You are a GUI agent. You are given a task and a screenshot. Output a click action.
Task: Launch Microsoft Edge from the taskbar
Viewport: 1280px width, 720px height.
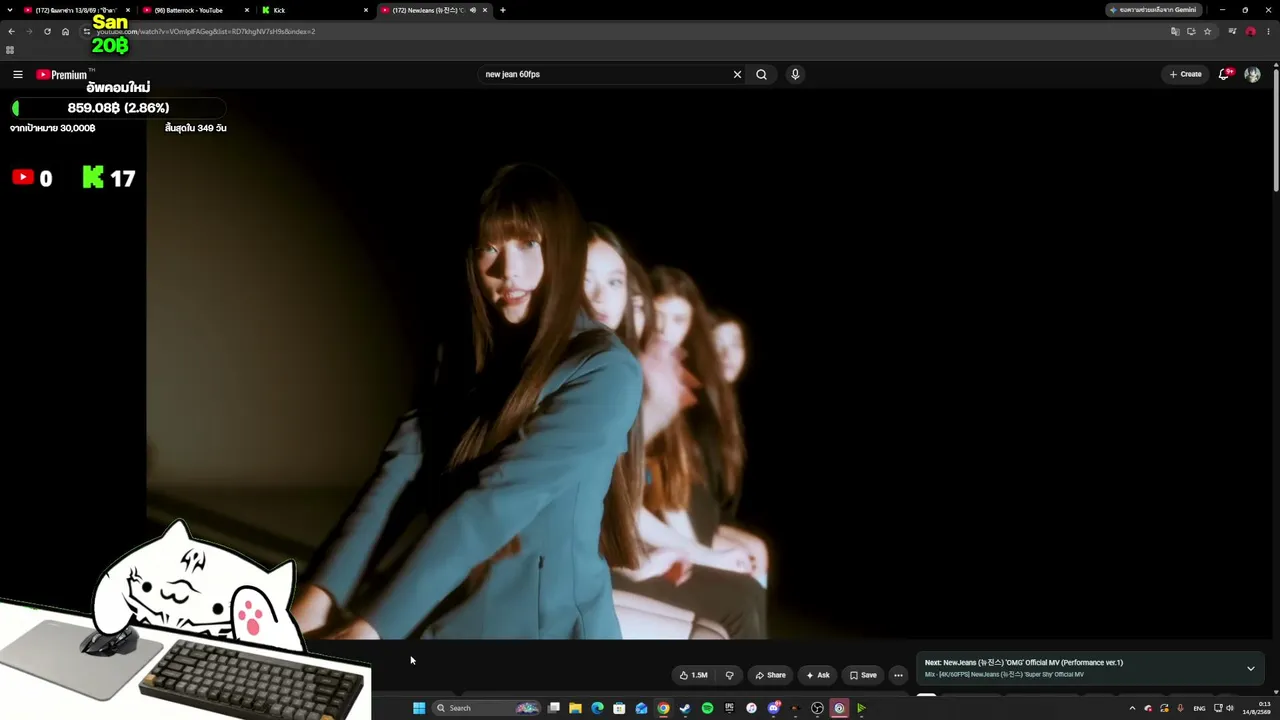click(x=597, y=708)
